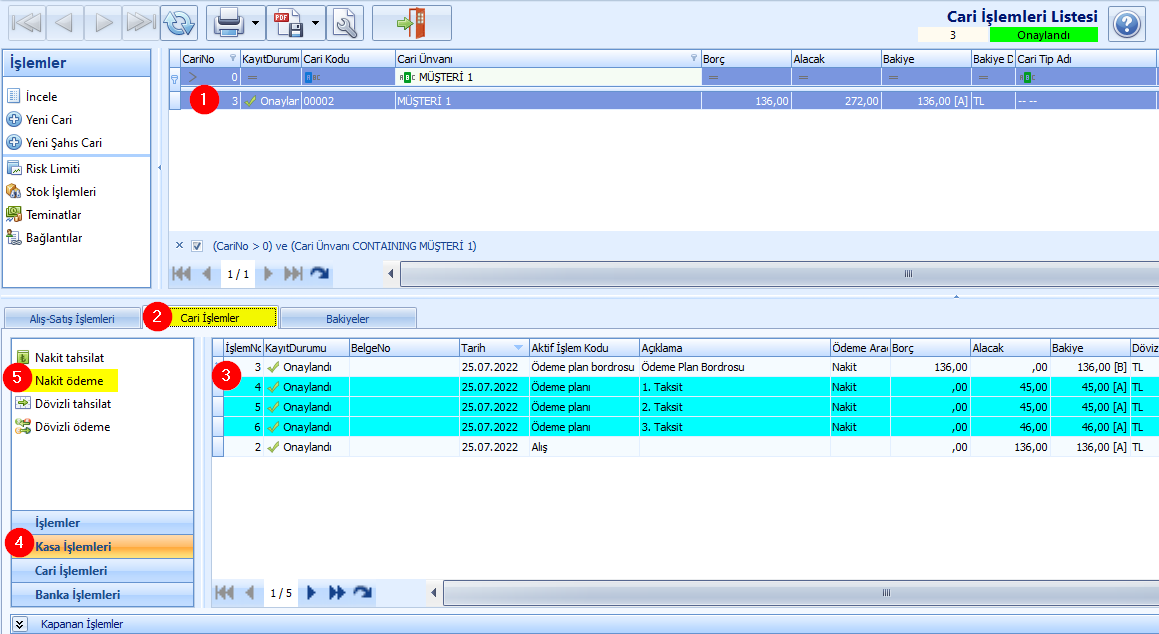Sort by Açıklama column header

click(x=735, y=348)
